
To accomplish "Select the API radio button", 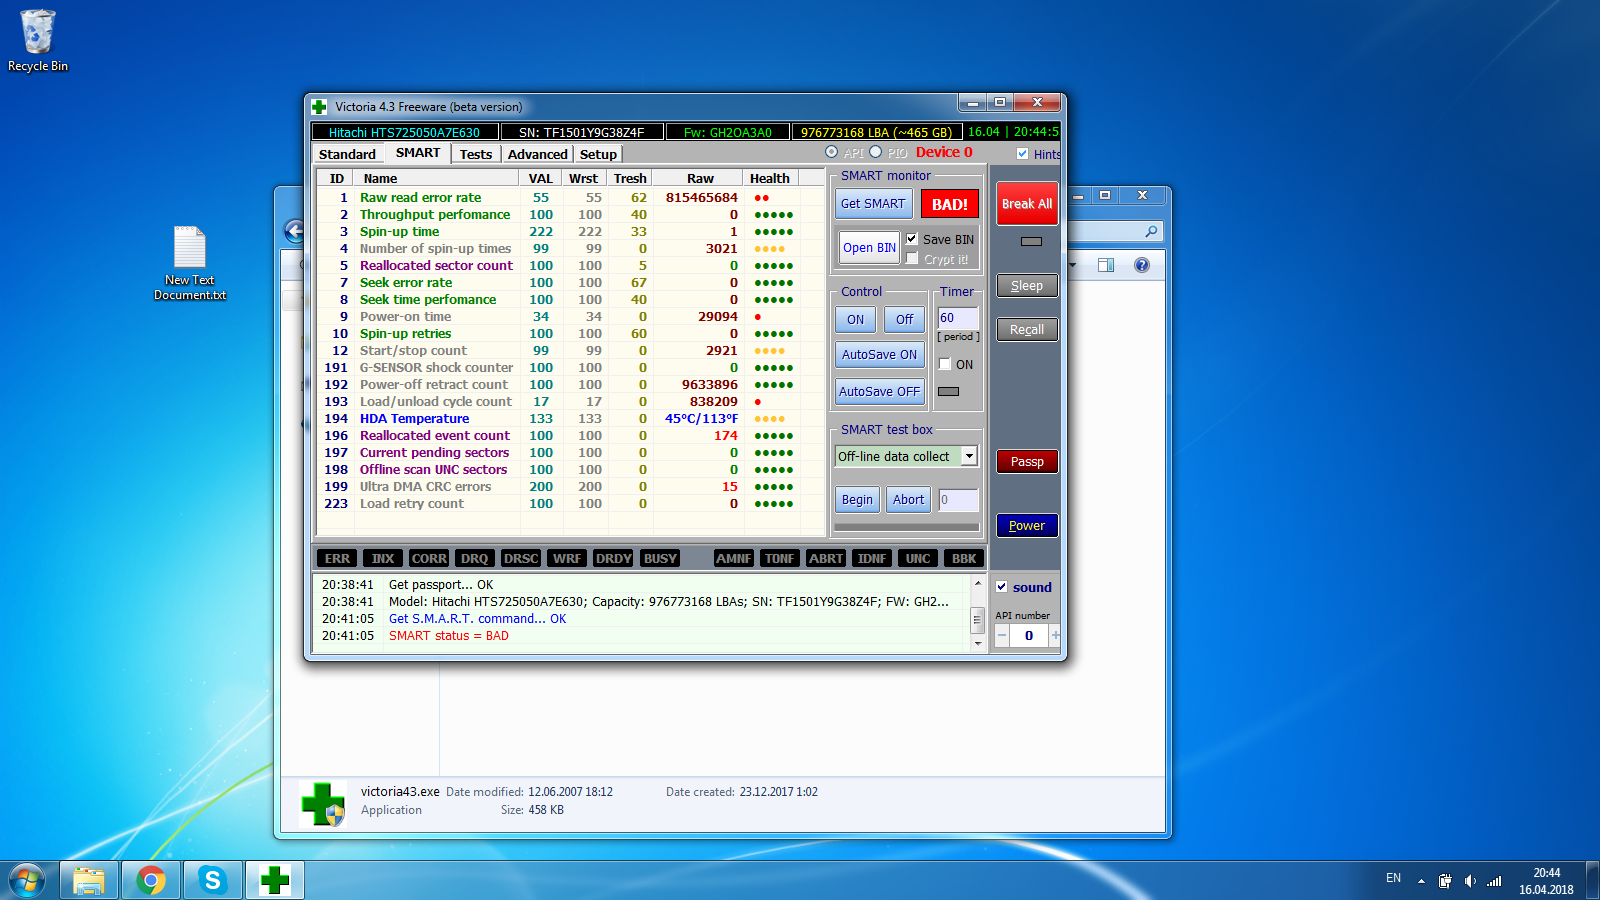I will pos(832,152).
